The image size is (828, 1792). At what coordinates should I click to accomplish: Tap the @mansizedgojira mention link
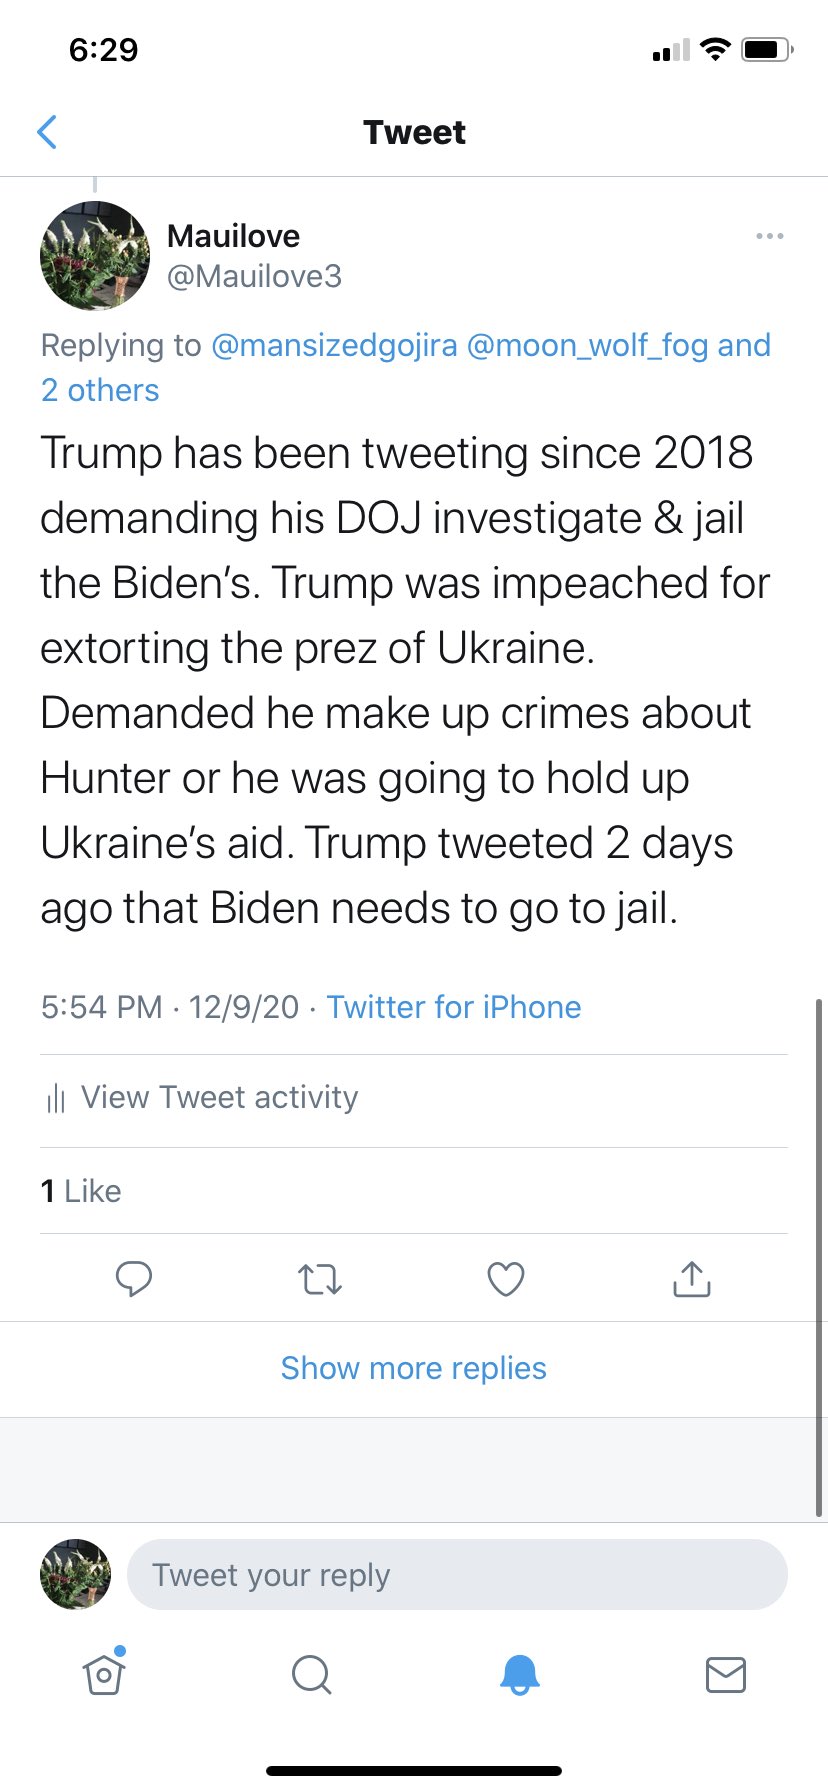(334, 345)
